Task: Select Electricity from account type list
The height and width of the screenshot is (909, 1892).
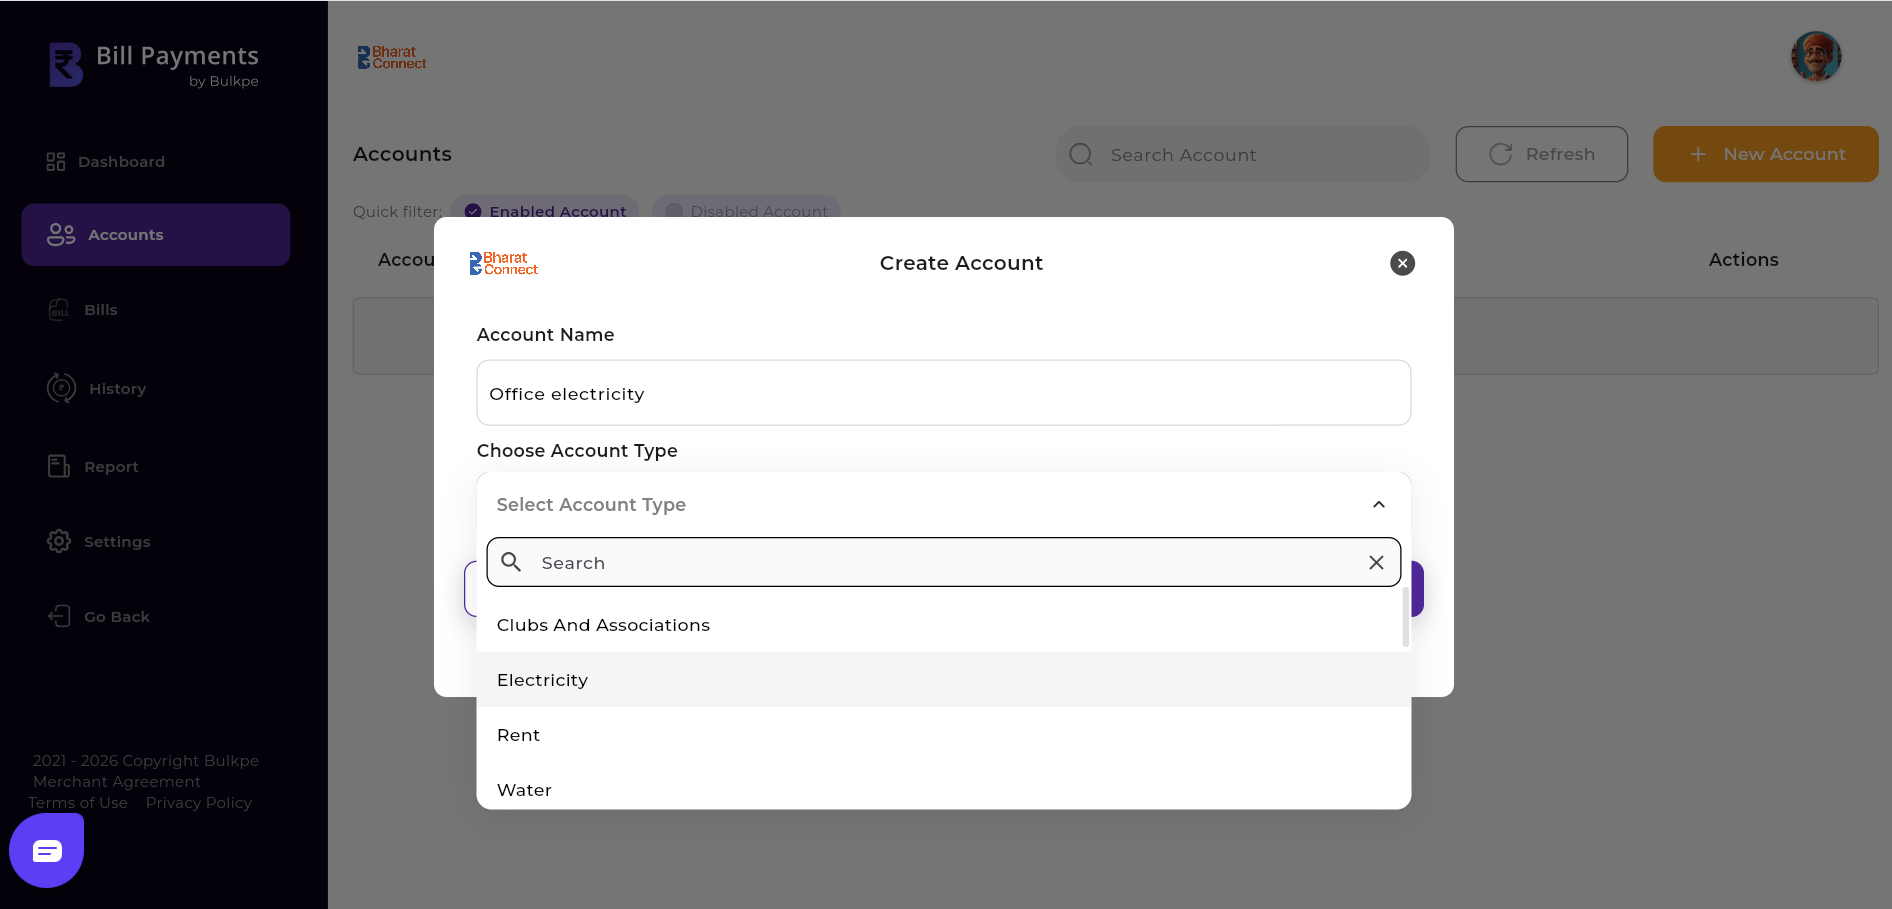Action: click(542, 680)
